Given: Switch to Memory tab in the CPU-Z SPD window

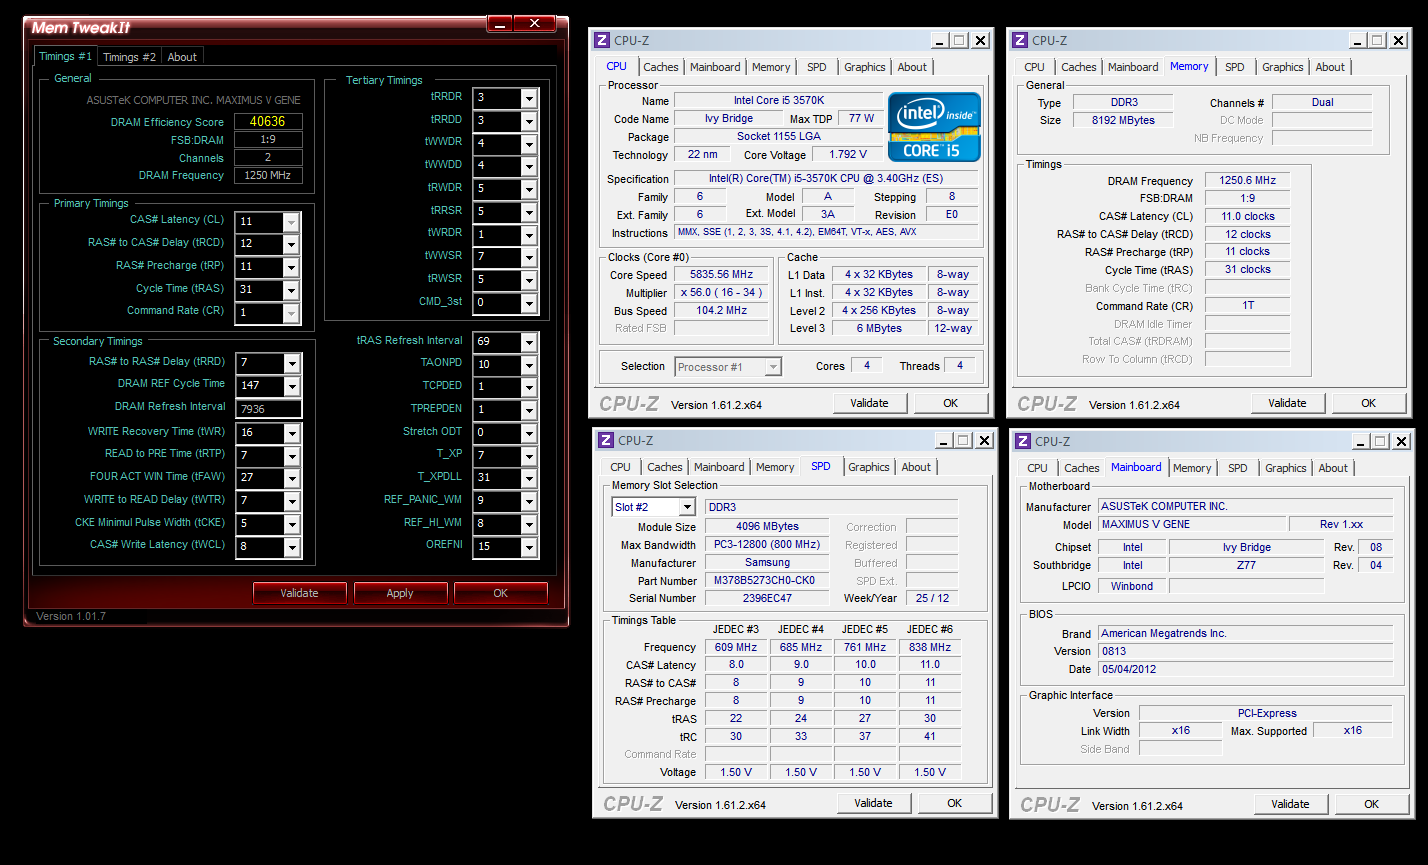Looking at the screenshot, I should tap(775, 467).
